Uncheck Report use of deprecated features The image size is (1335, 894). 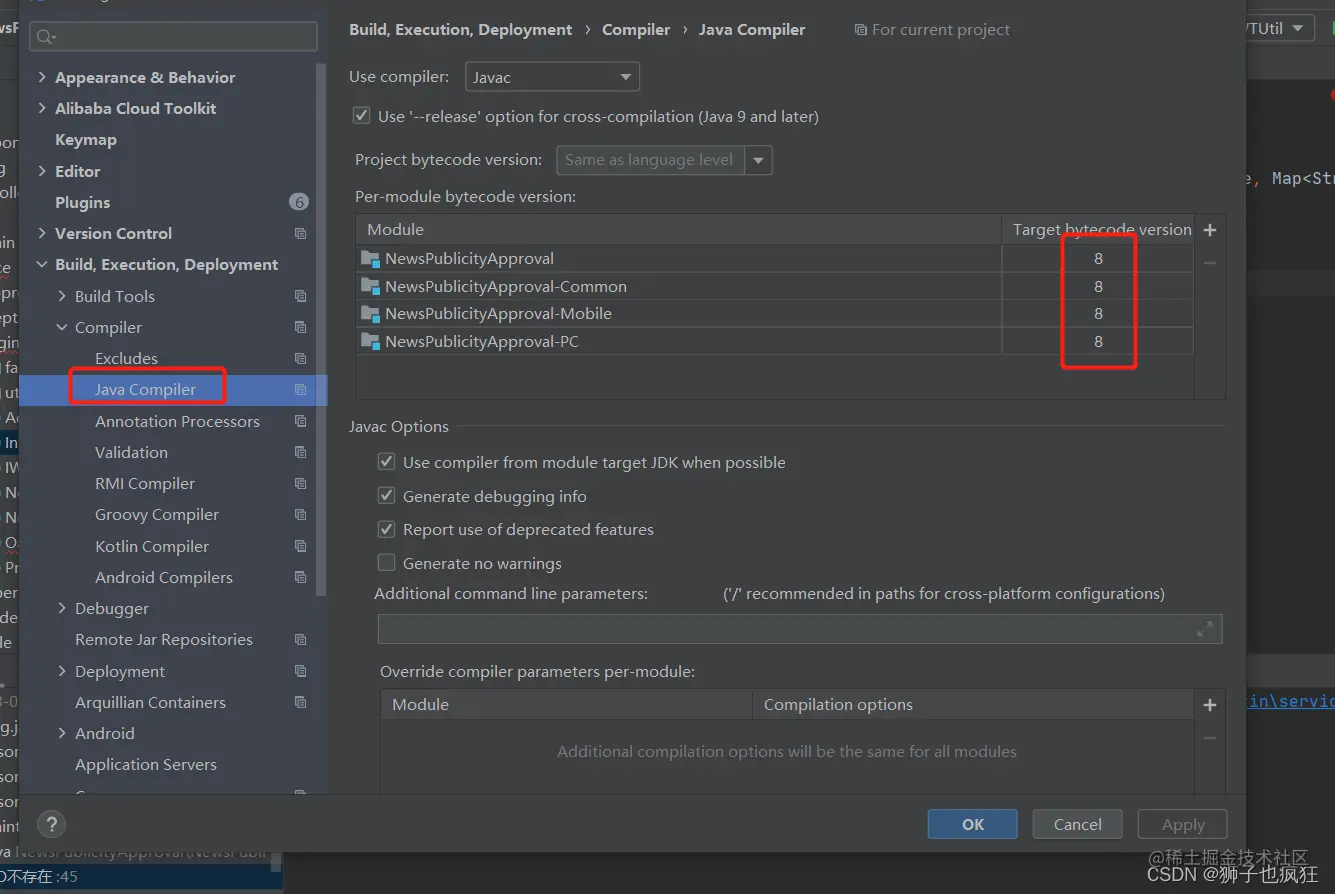[386, 529]
